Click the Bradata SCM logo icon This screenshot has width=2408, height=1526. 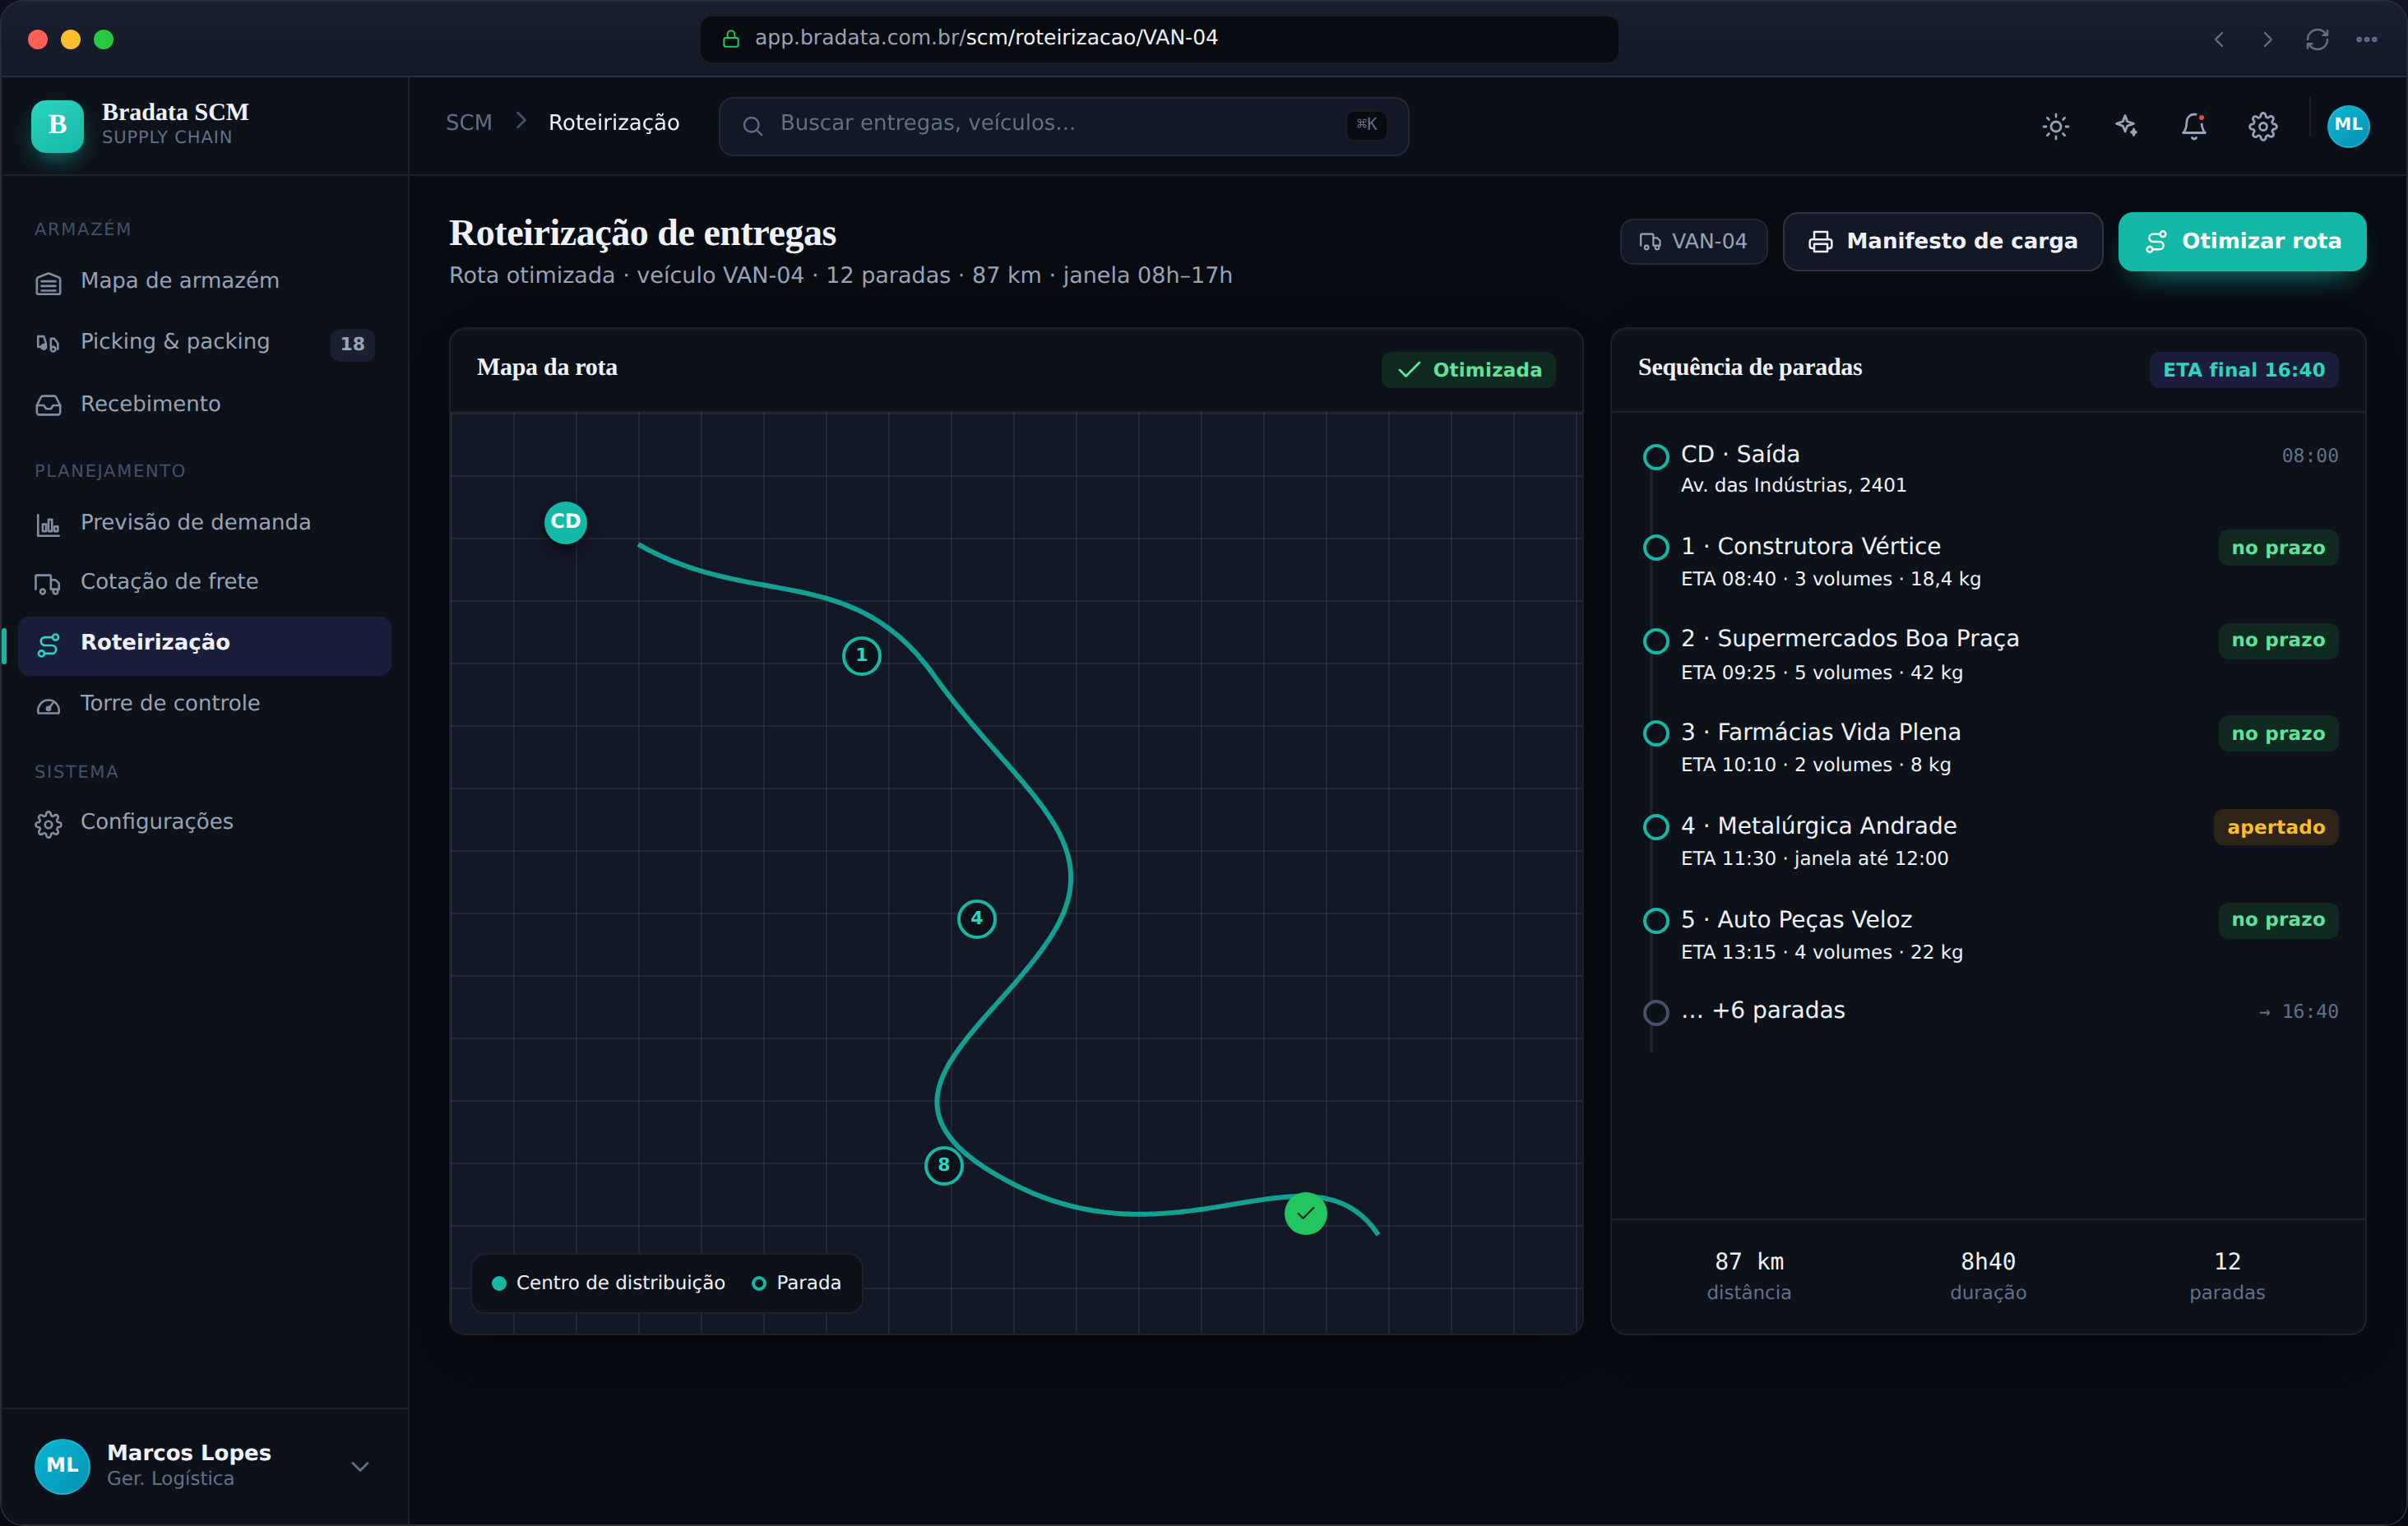coord(57,125)
